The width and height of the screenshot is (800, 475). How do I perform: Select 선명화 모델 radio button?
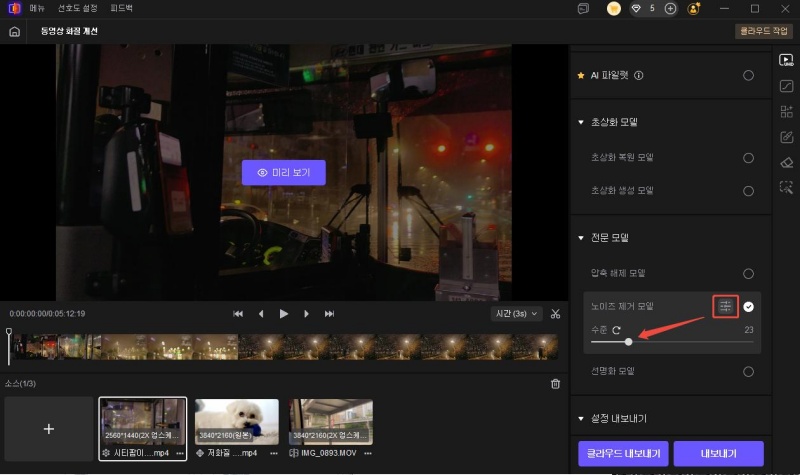click(748, 371)
